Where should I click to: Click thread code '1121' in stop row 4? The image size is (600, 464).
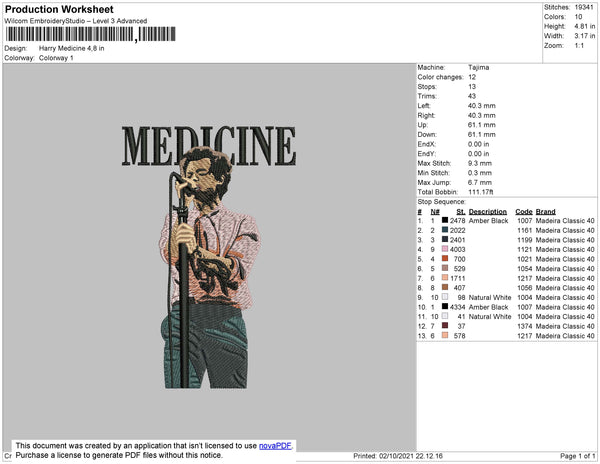[x=525, y=249]
